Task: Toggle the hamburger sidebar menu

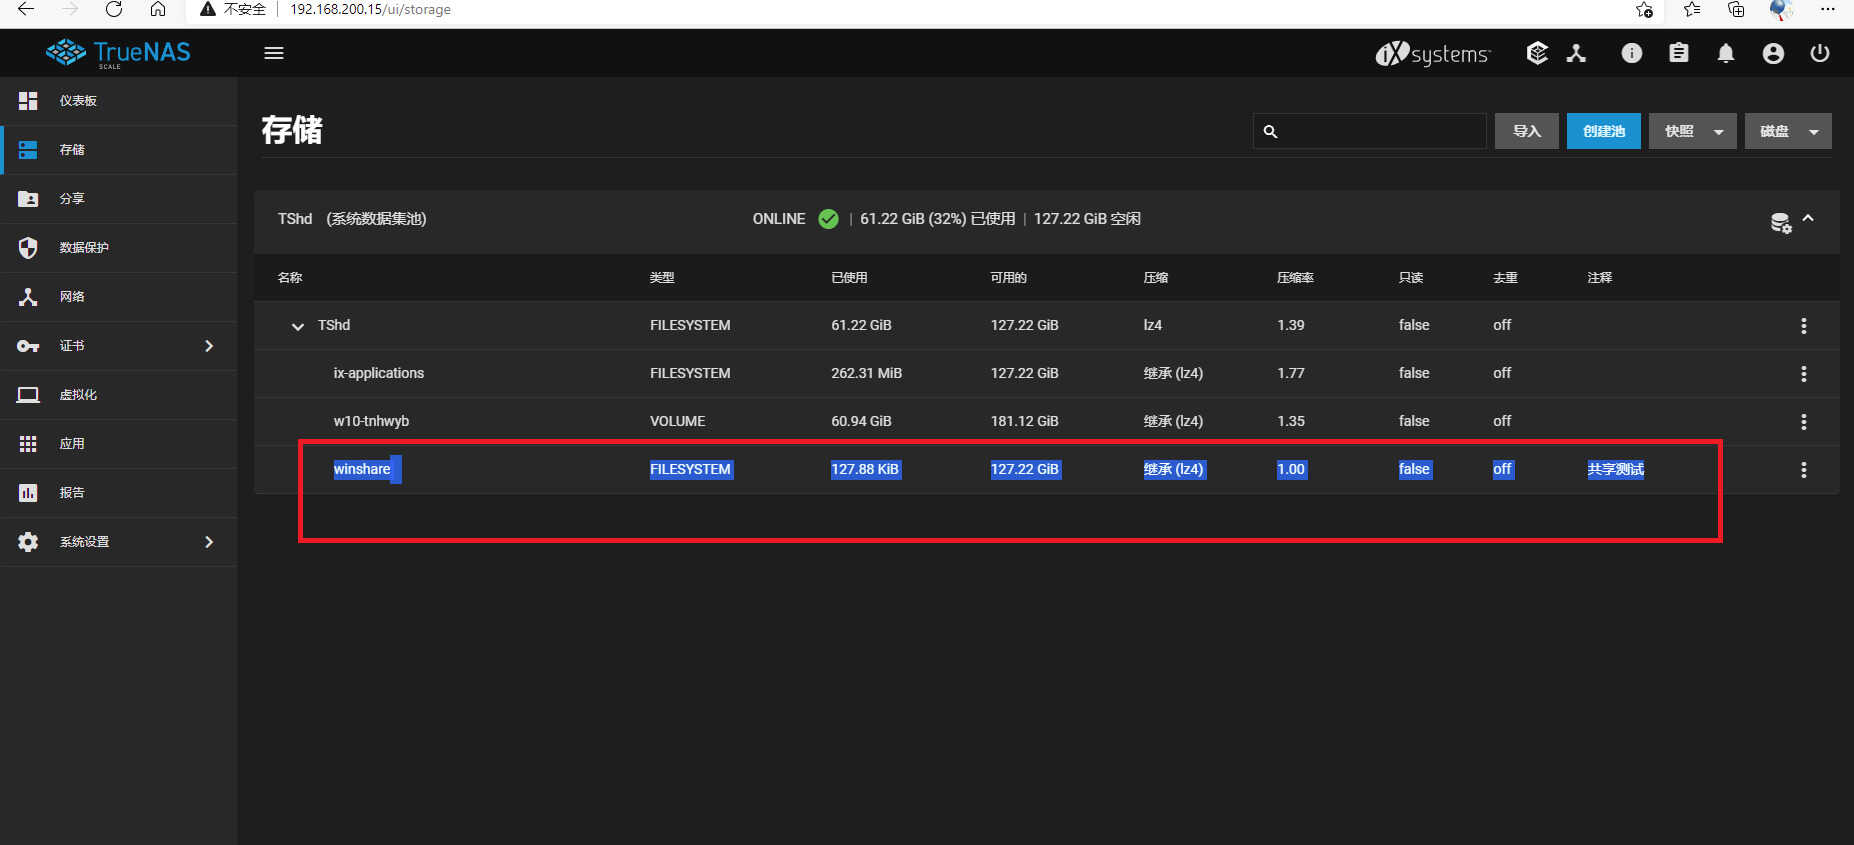Action: click(x=274, y=53)
